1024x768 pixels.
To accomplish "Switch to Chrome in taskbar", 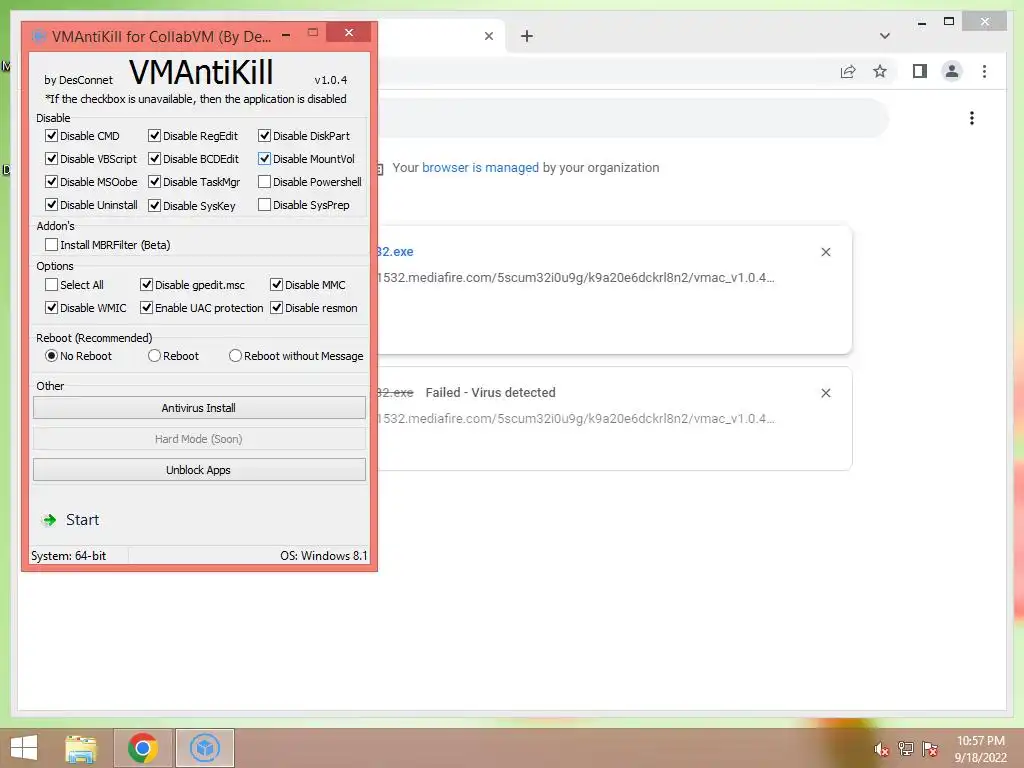I will [x=143, y=748].
